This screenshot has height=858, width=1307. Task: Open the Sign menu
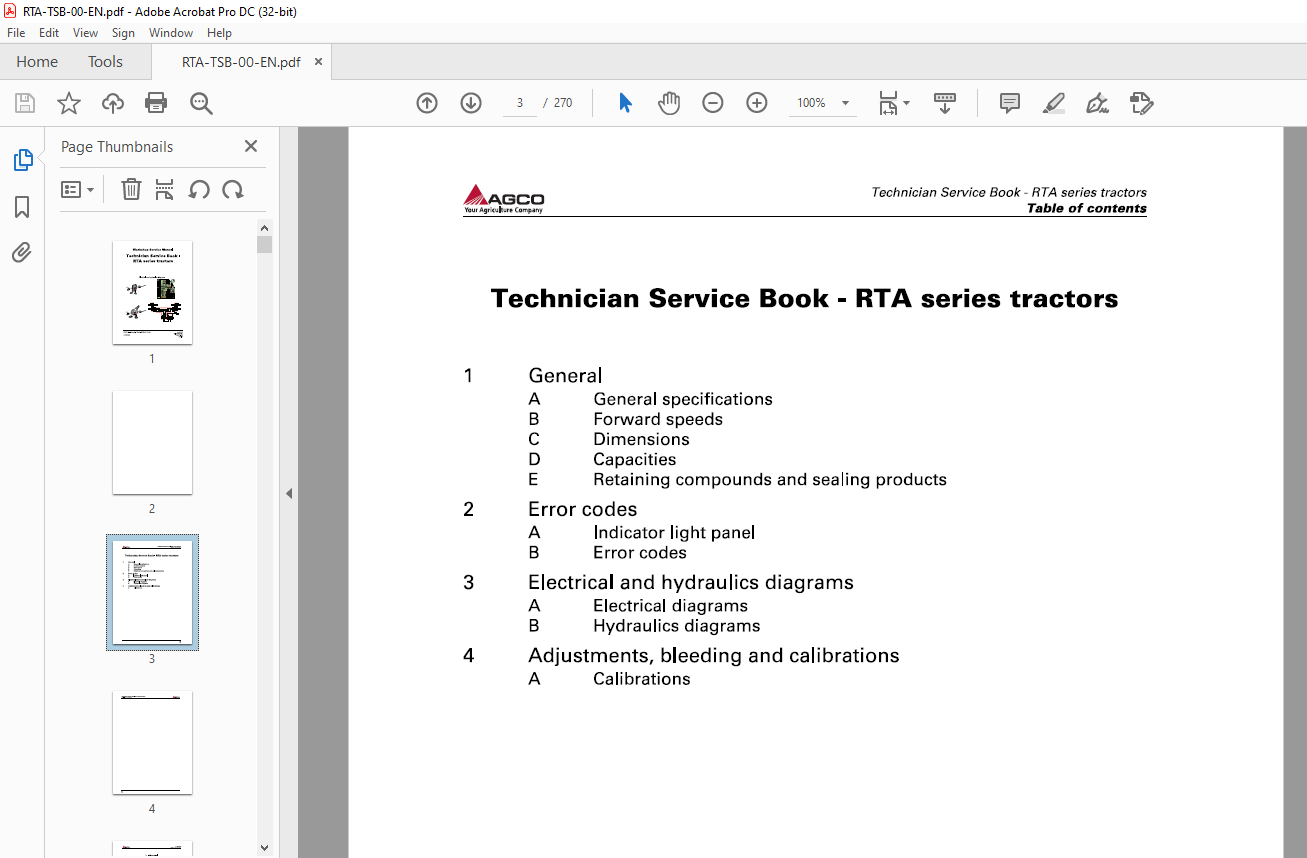pyautogui.click(x=123, y=33)
